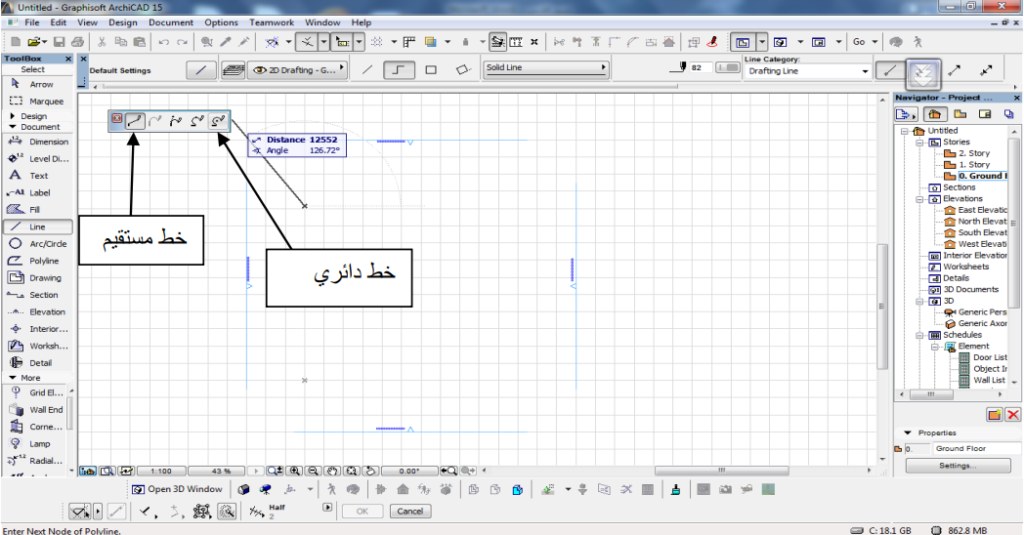Screen dimensions: 1024x535
Task: Choose the Dimension tool
Action: coord(37,142)
